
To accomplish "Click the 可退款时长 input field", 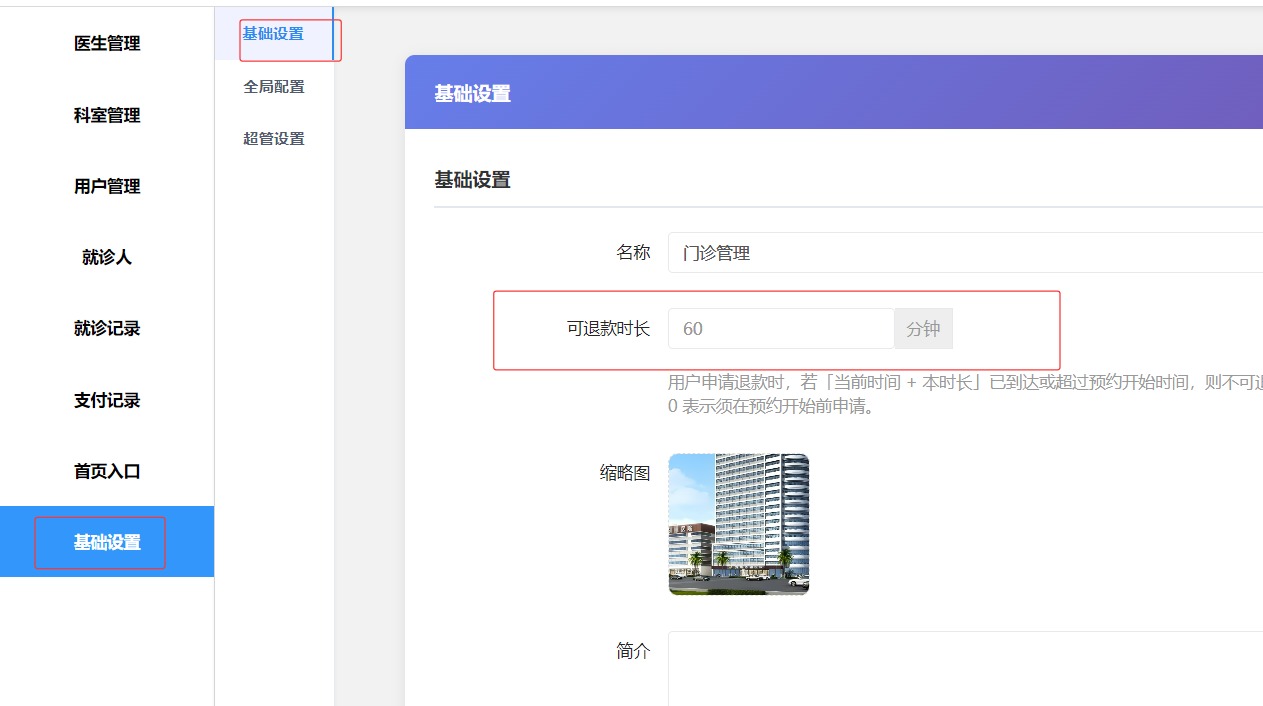I will 781,328.
